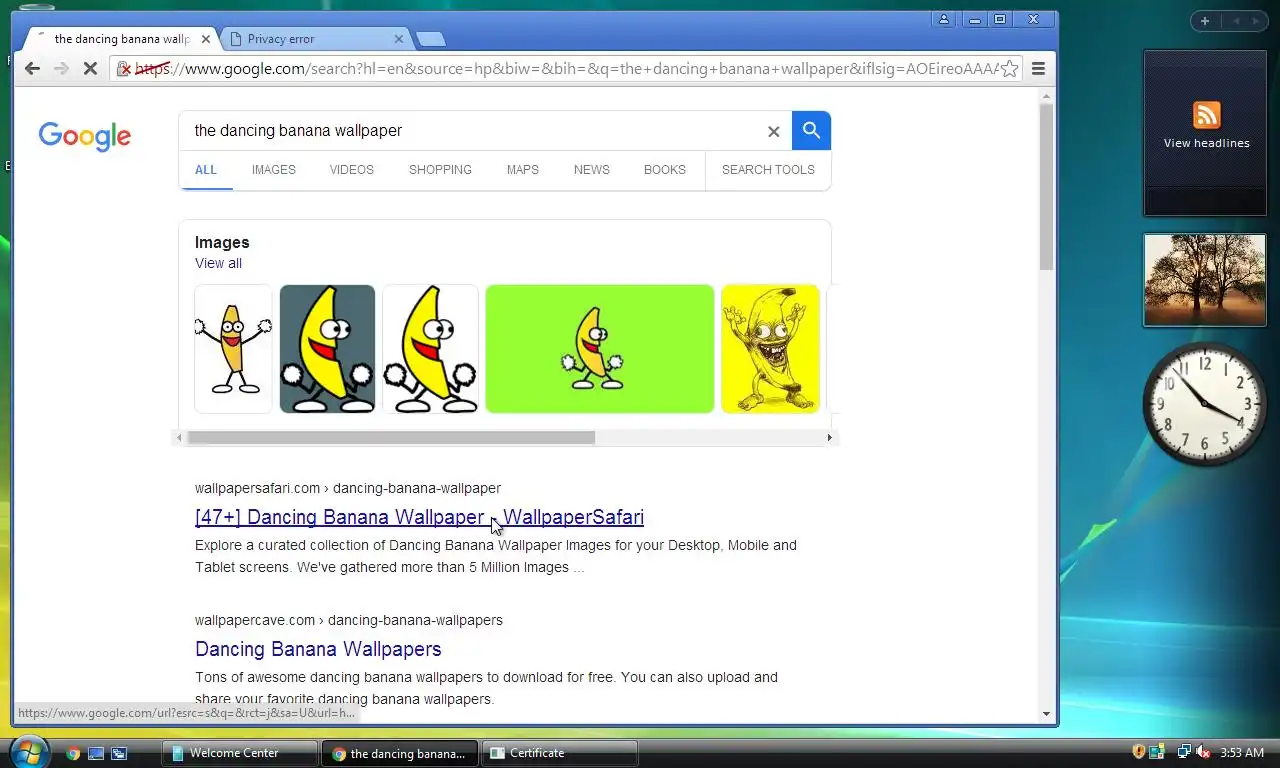The width and height of the screenshot is (1280, 768).
Task: Click the wallpapersafari.com breadcrumb text
Action: point(348,488)
